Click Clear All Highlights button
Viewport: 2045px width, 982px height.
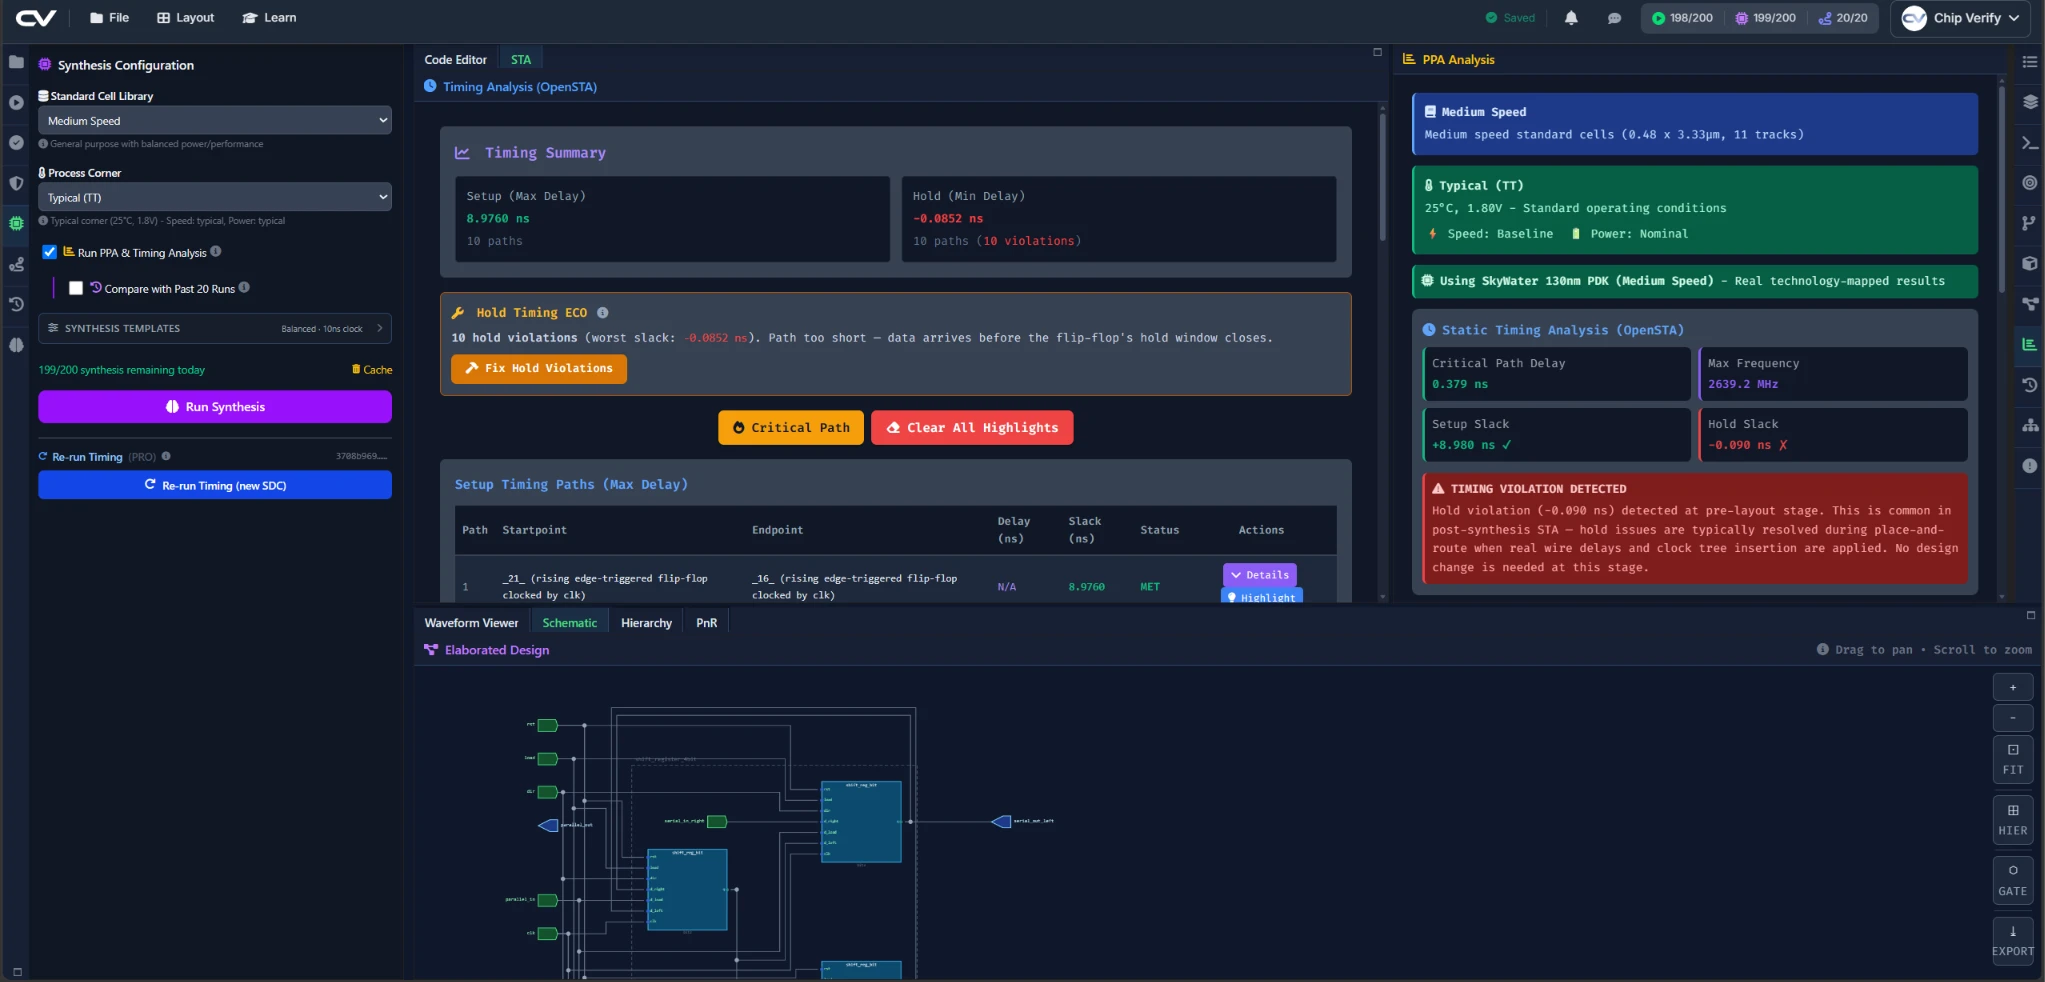pos(972,428)
